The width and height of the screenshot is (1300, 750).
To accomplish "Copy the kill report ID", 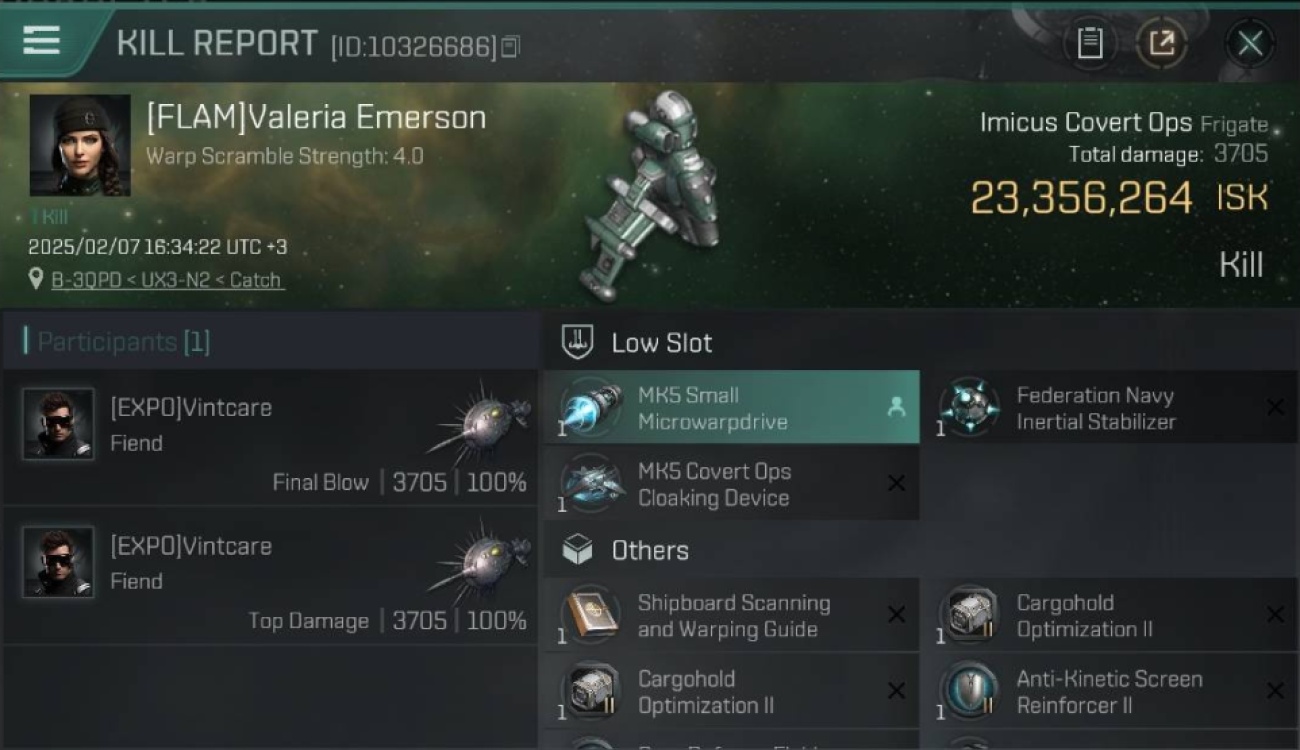I will coord(511,46).
